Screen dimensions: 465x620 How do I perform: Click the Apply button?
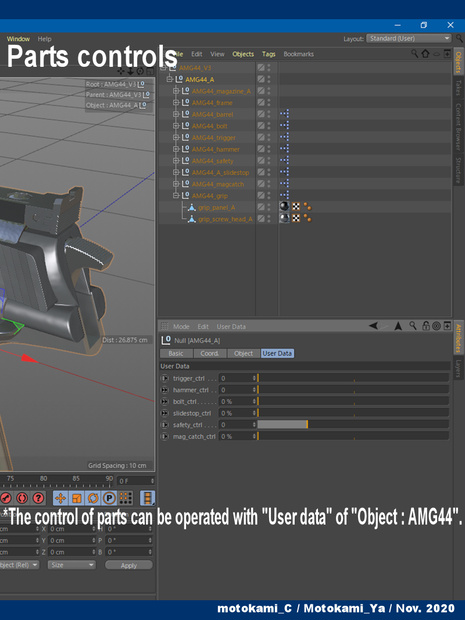tap(129, 565)
